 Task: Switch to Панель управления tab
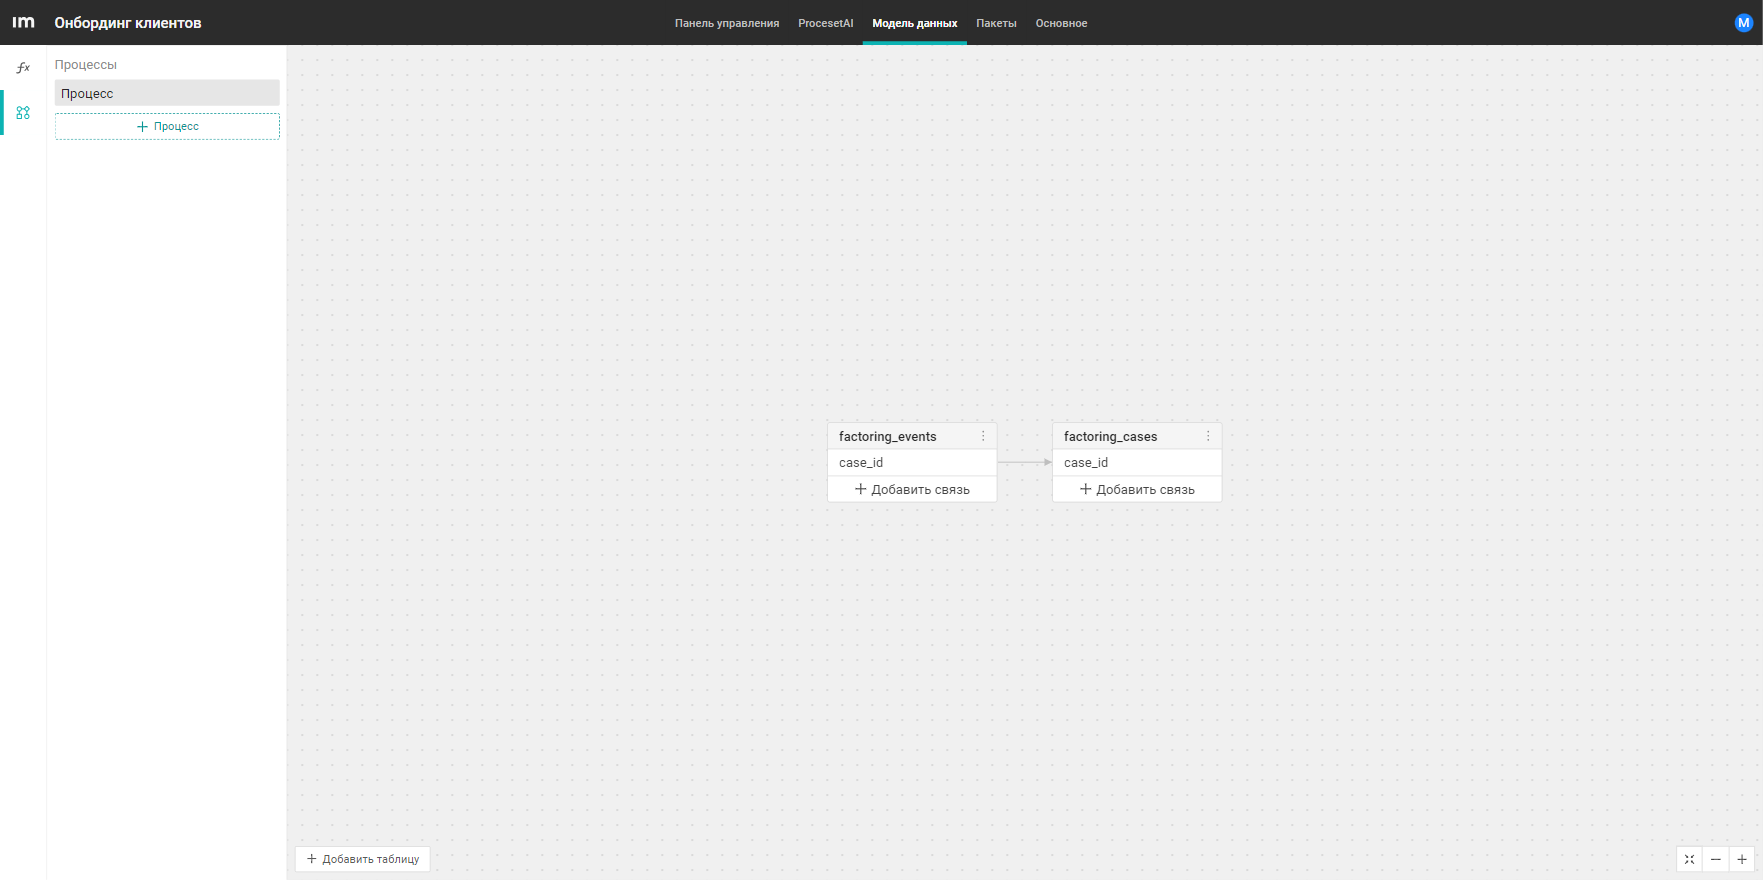(x=727, y=23)
